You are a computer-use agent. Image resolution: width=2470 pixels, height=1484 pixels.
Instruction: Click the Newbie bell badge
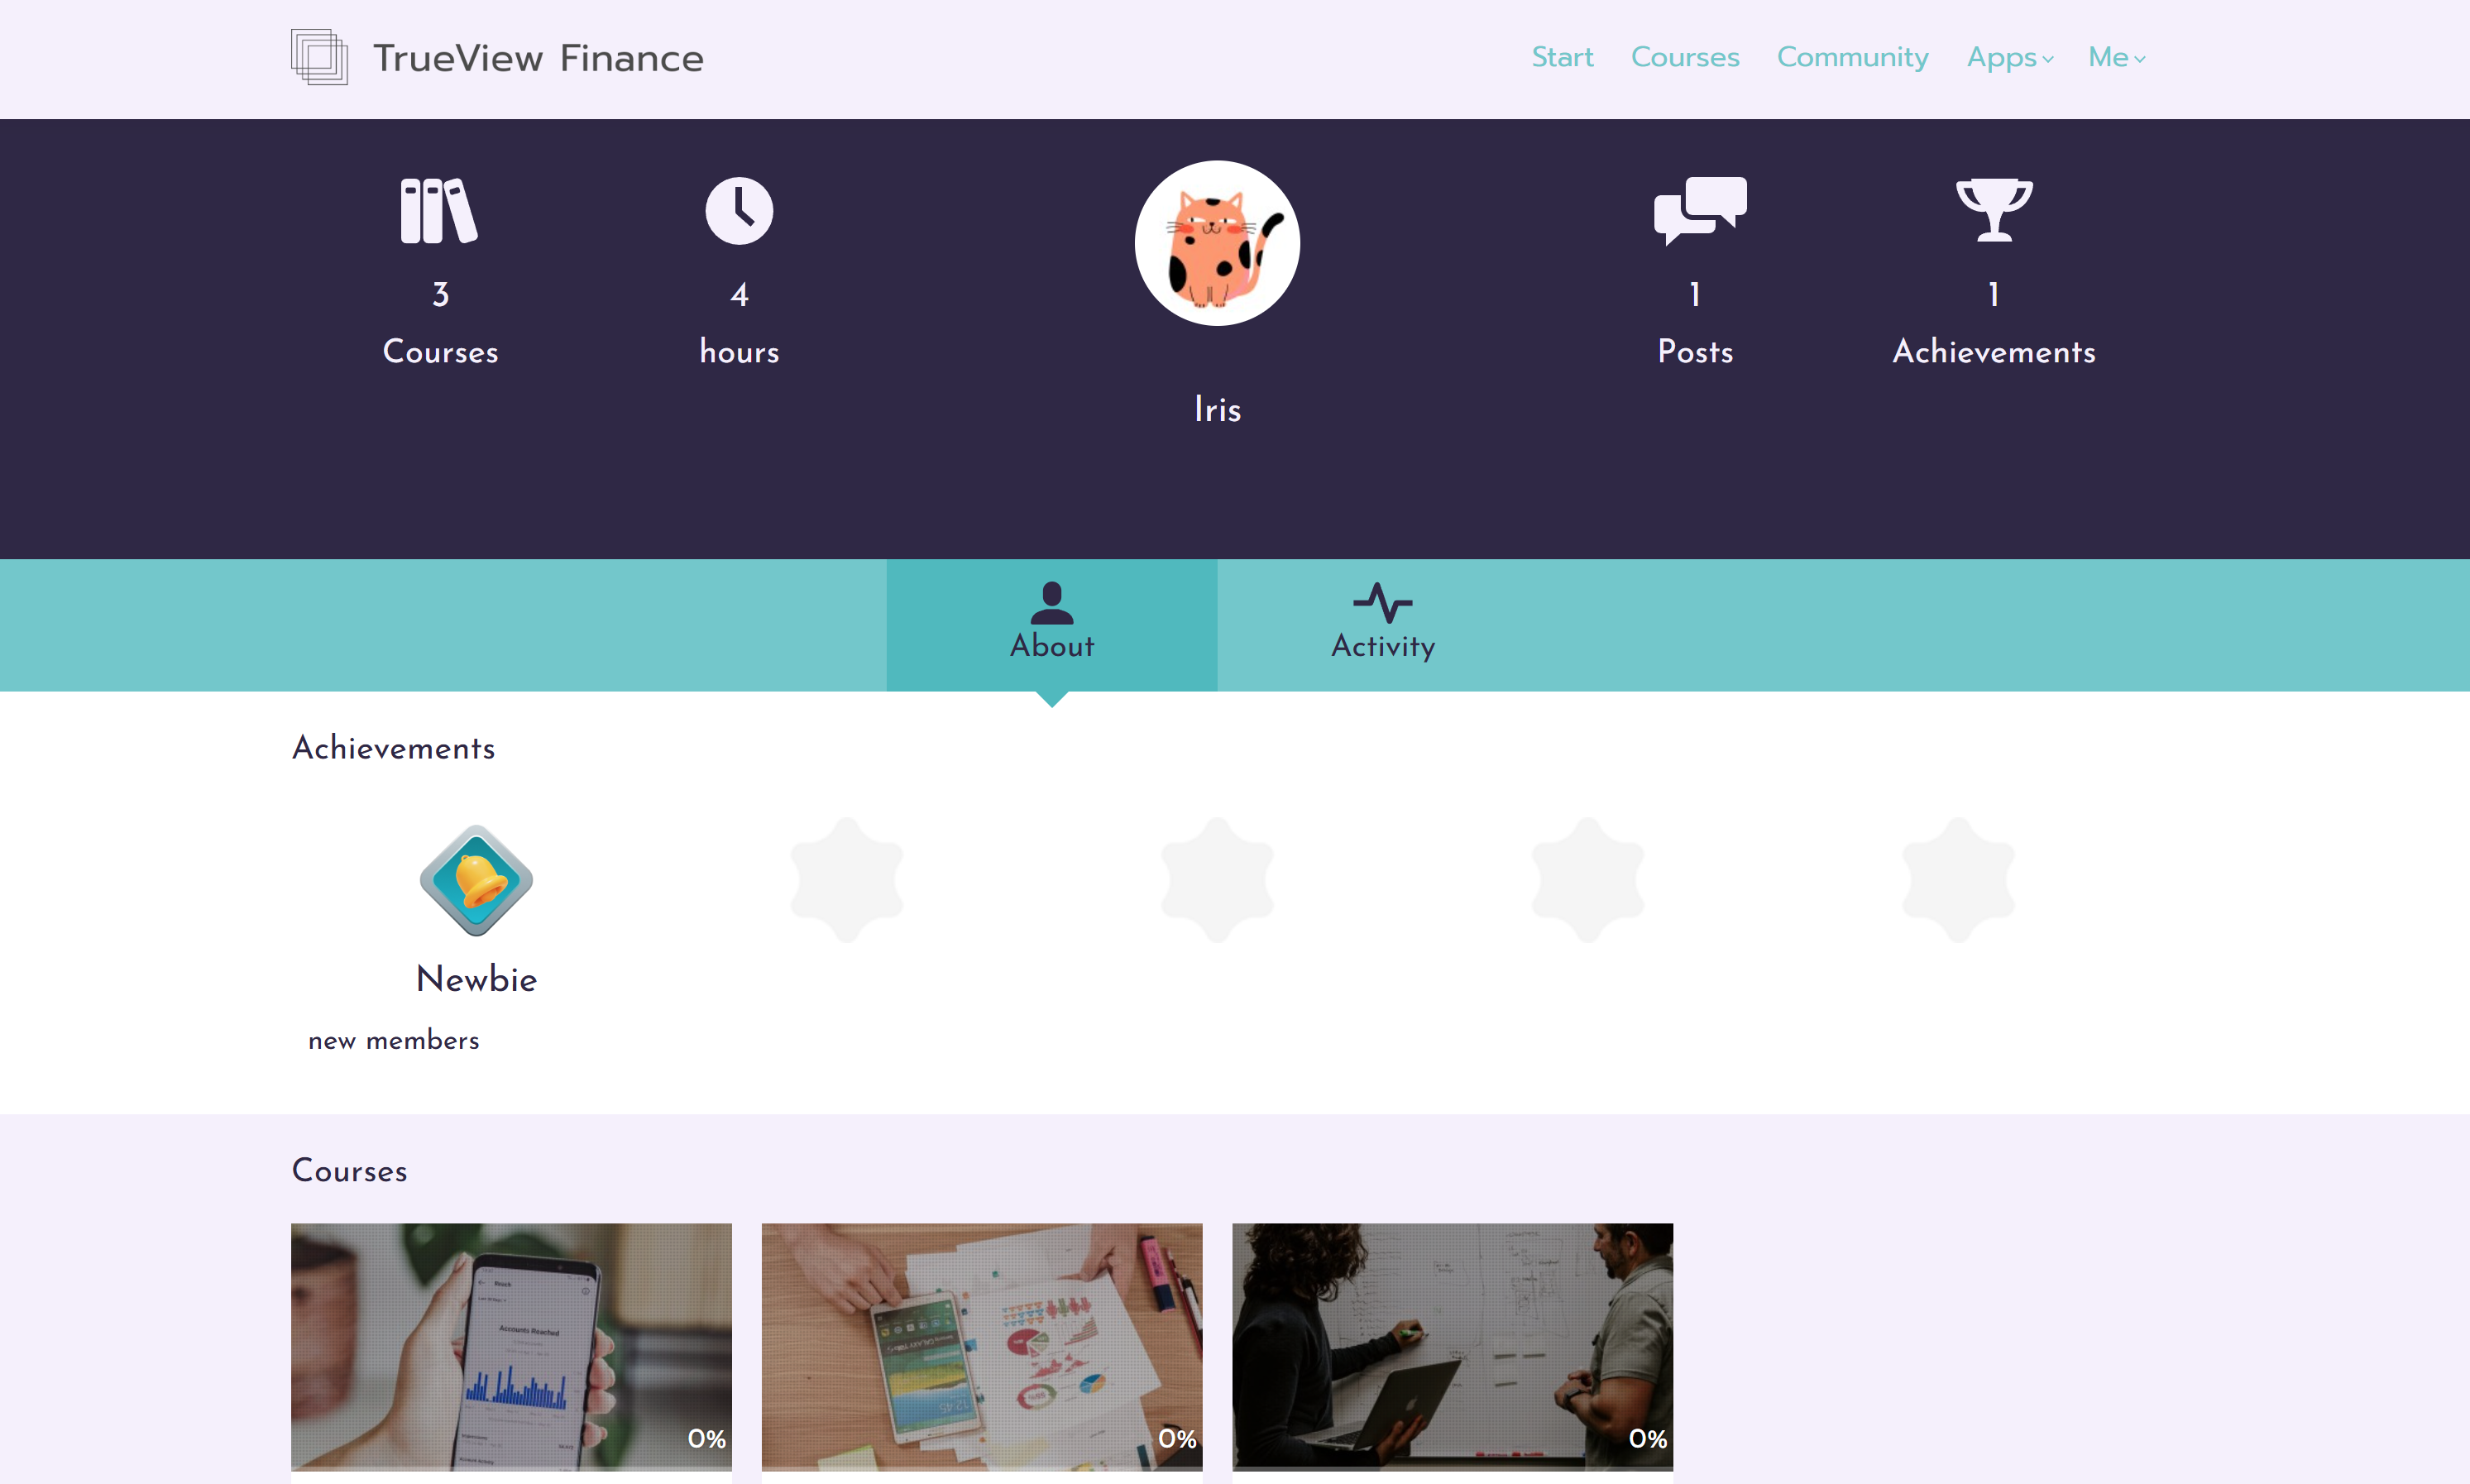[x=476, y=880]
